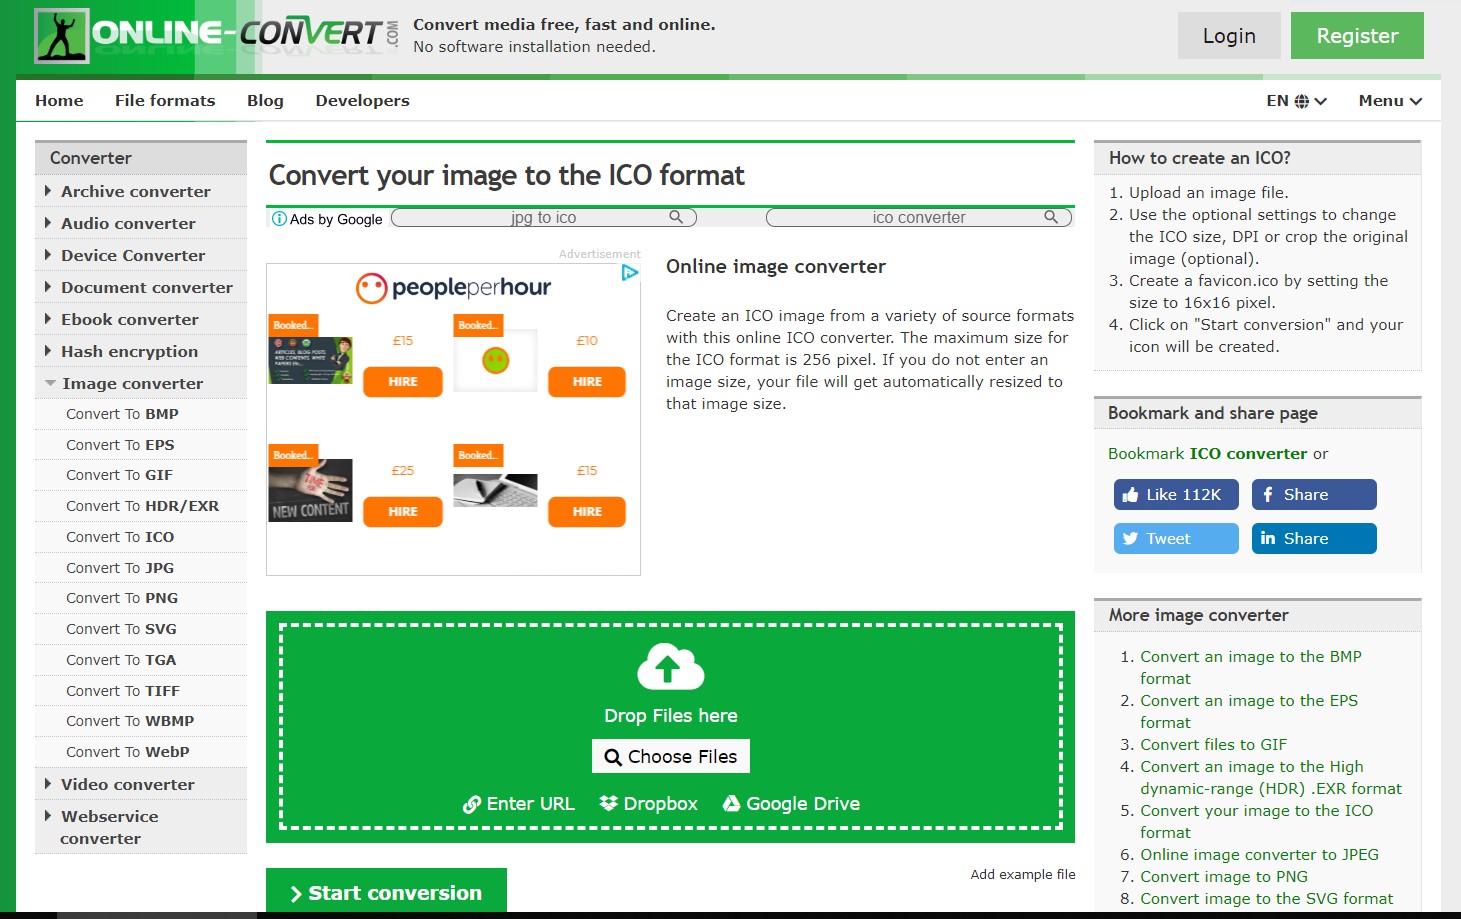Click the Choose Files button
1461x919 pixels.
point(671,757)
